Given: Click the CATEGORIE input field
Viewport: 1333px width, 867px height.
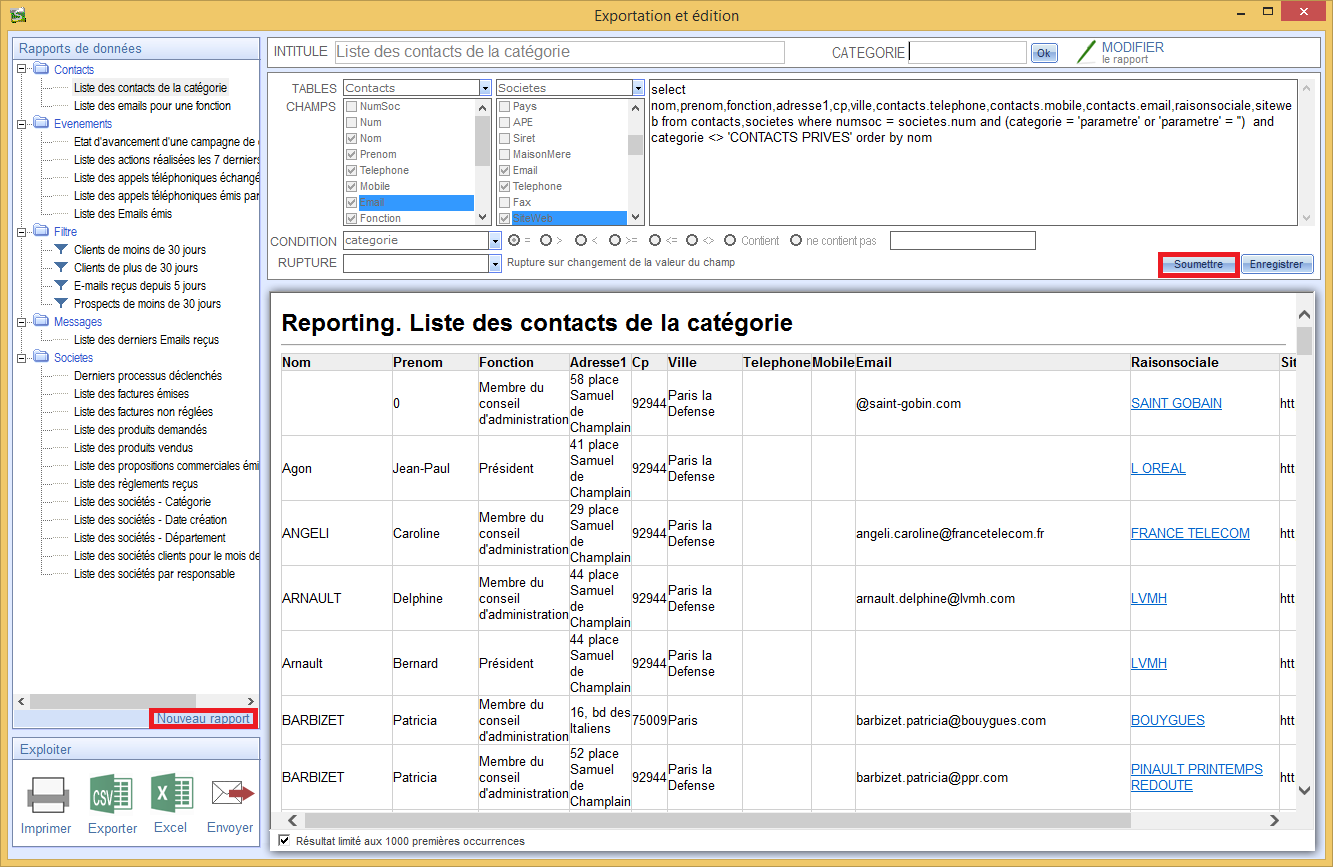Looking at the screenshot, I should [x=967, y=52].
